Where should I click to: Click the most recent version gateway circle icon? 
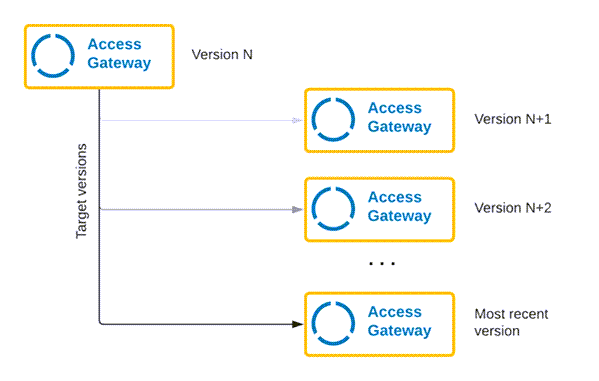tap(333, 324)
